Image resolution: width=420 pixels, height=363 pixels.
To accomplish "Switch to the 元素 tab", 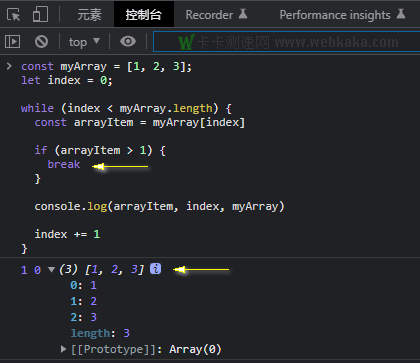I will tap(89, 15).
